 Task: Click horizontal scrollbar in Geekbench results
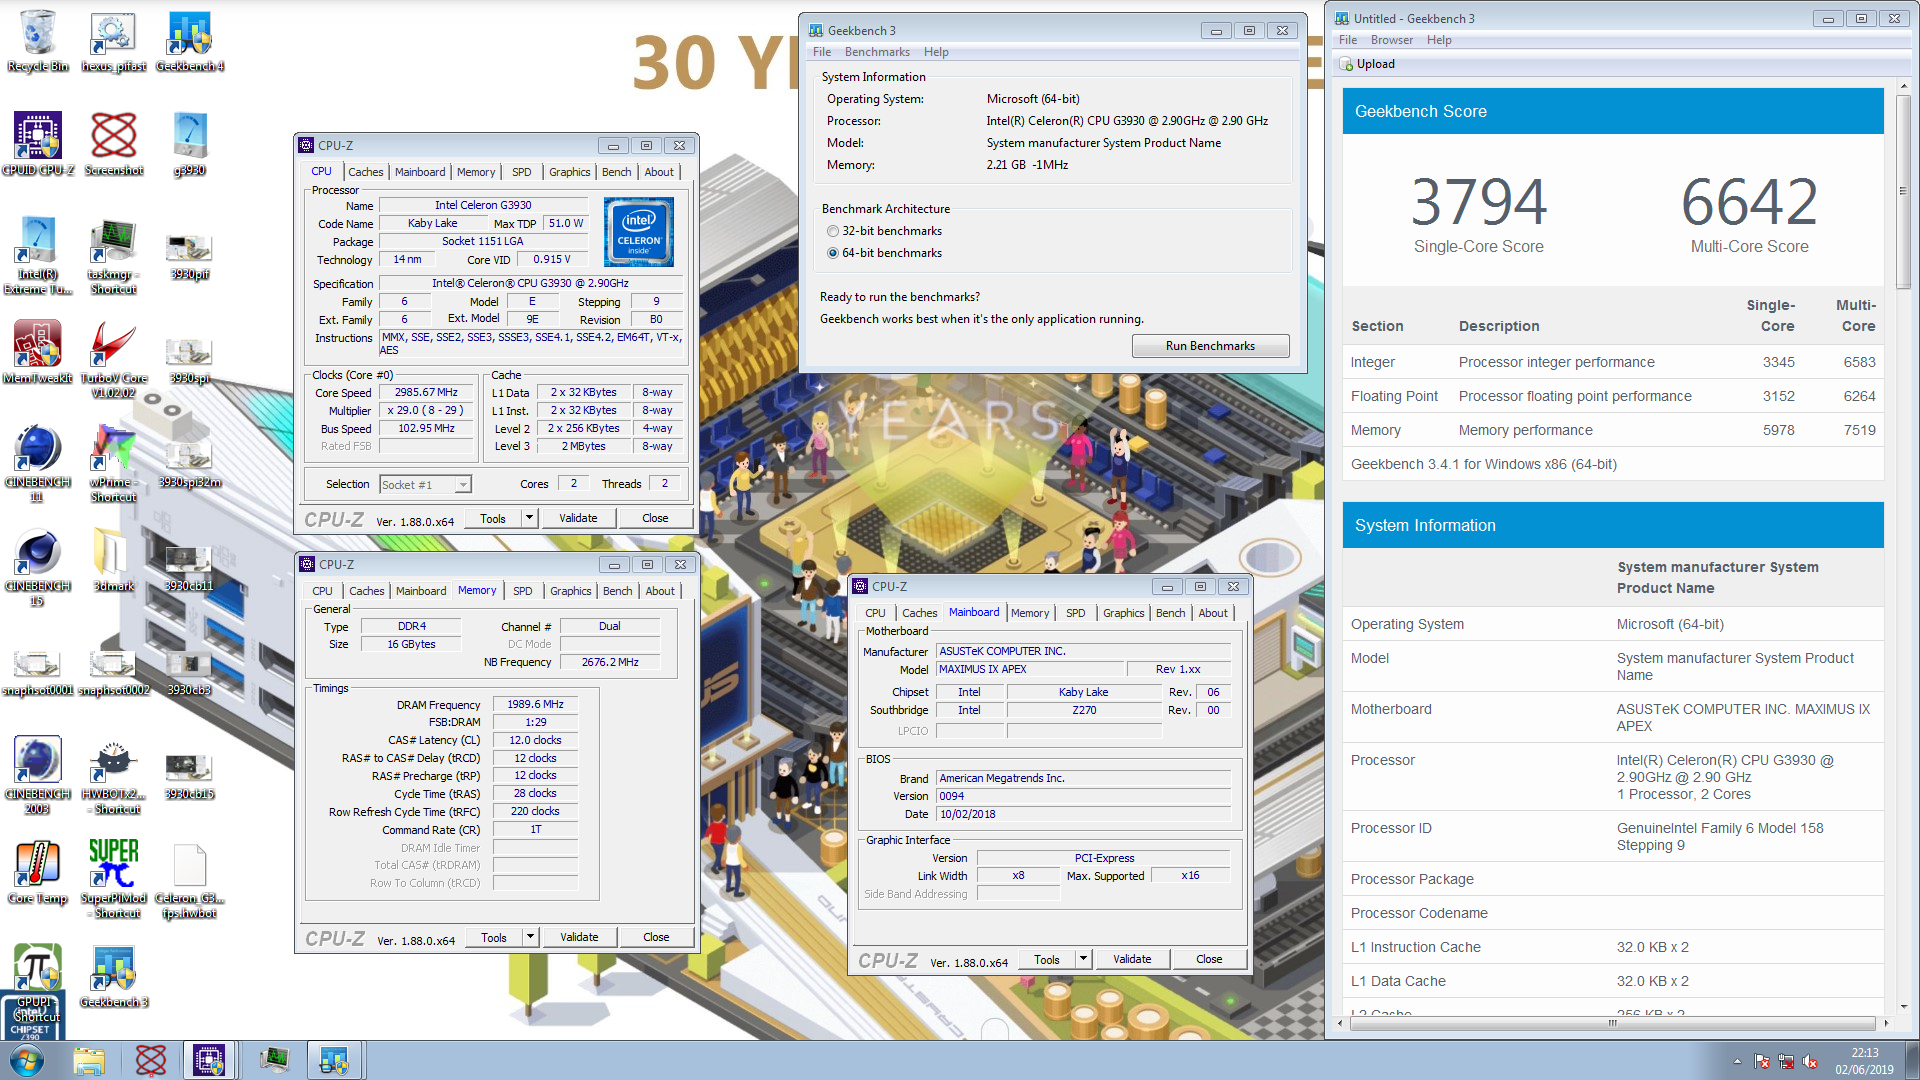point(1612,1023)
